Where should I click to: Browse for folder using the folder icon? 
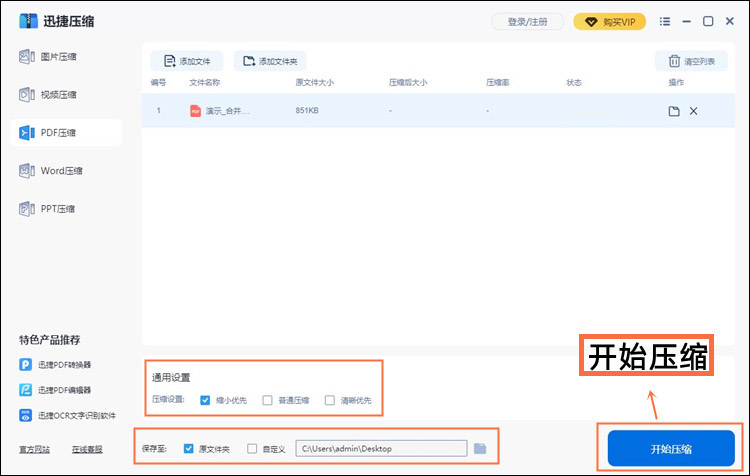tap(481, 449)
